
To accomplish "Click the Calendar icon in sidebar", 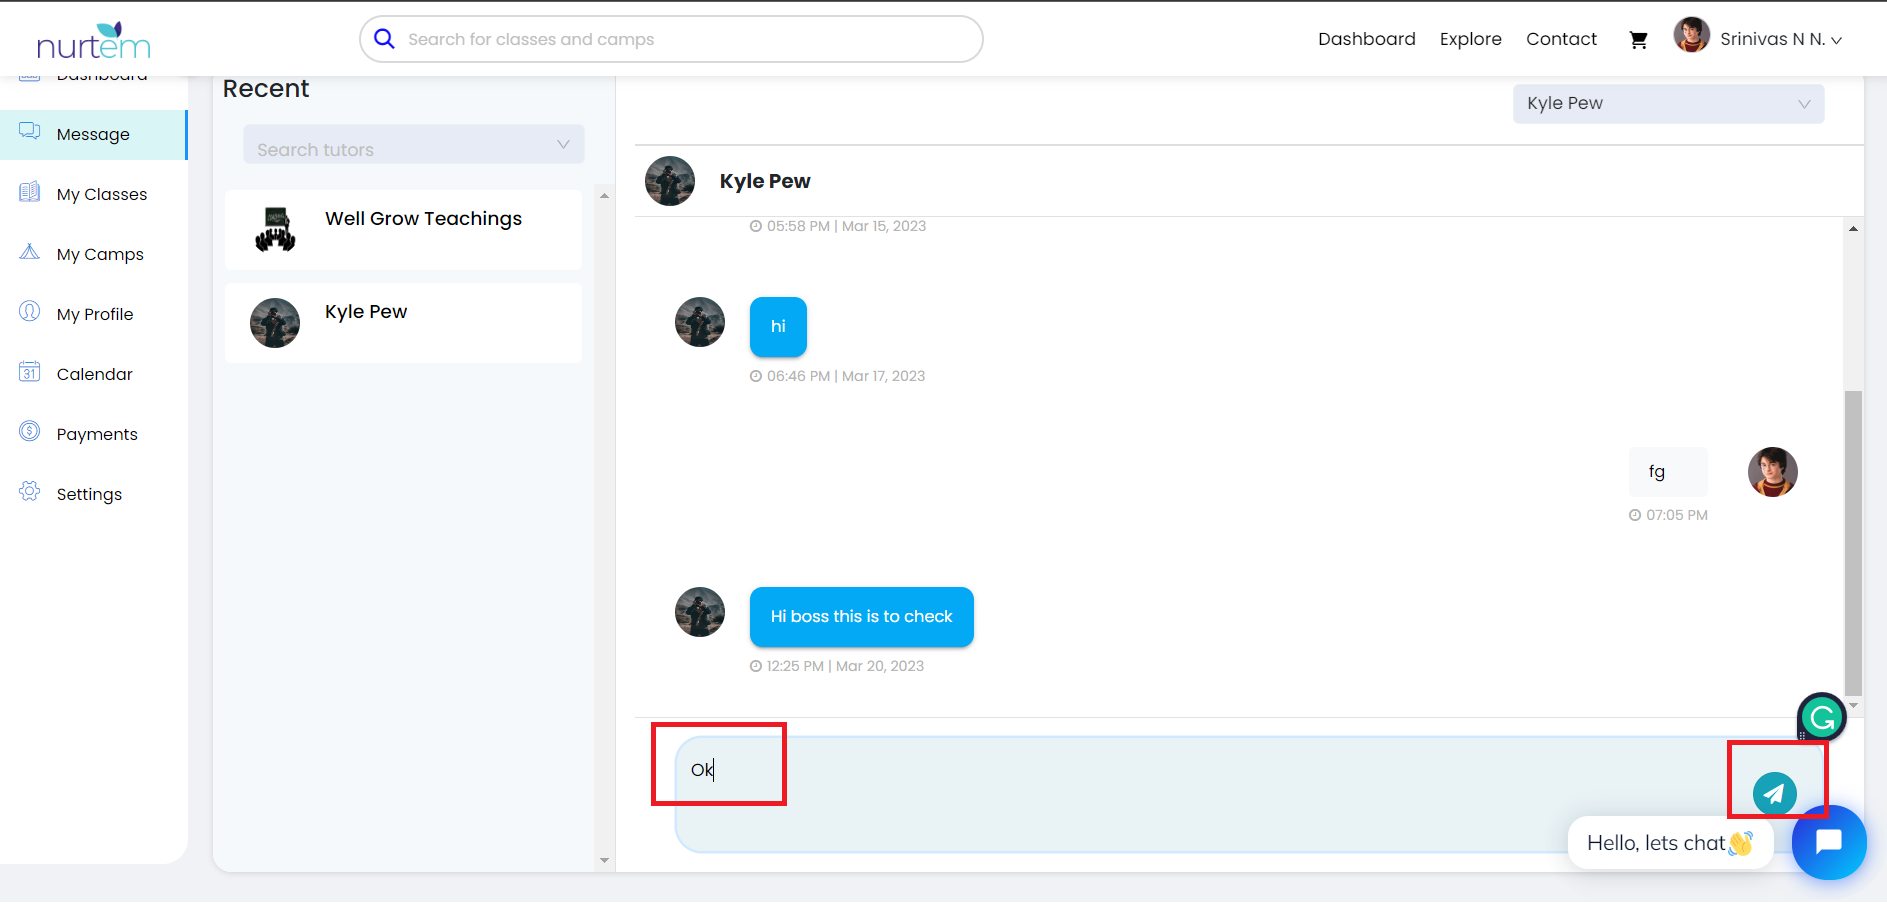I will [30, 373].
